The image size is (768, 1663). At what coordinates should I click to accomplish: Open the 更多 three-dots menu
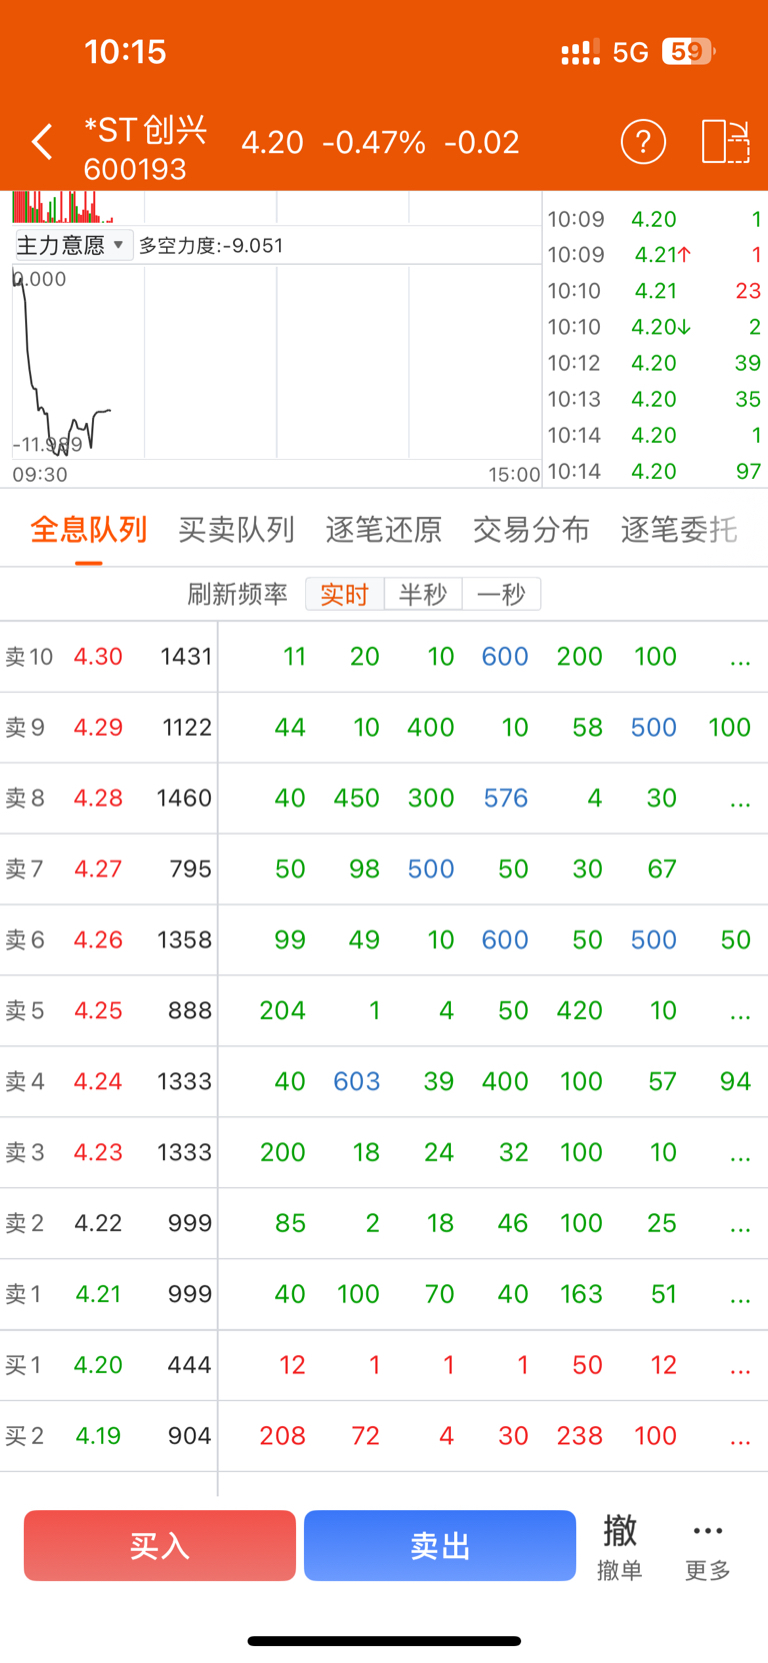click(708, 1547)
